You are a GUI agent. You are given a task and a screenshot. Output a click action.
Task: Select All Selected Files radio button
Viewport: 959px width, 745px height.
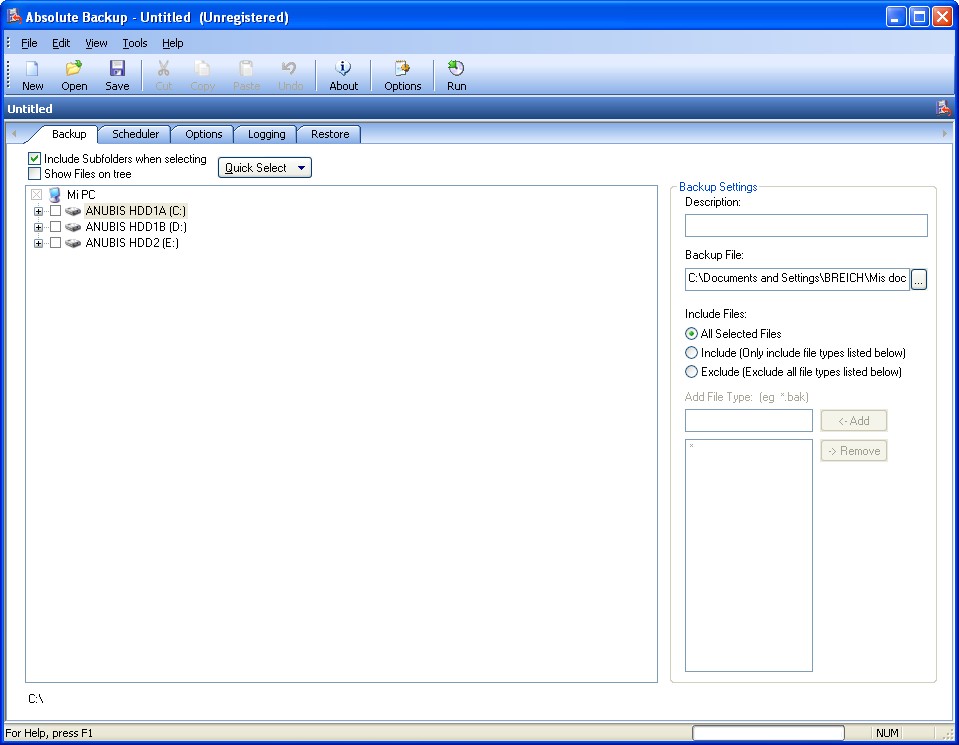(x=691, y=333)
